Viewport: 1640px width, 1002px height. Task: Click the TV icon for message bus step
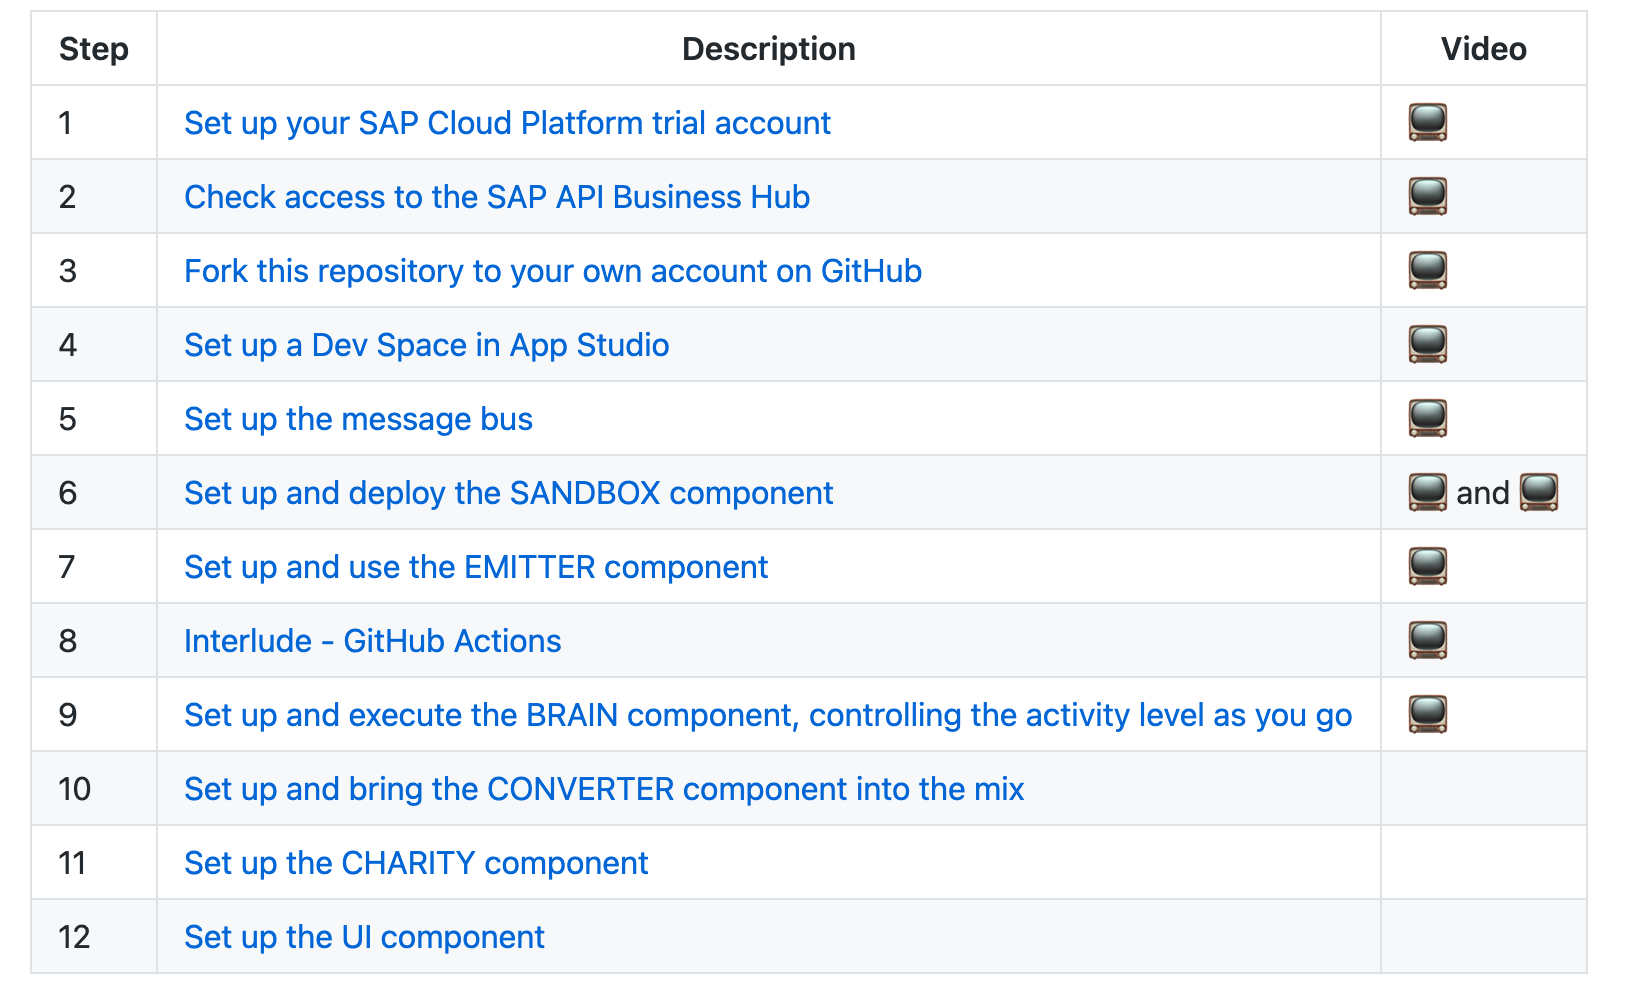pos(1427,418)
